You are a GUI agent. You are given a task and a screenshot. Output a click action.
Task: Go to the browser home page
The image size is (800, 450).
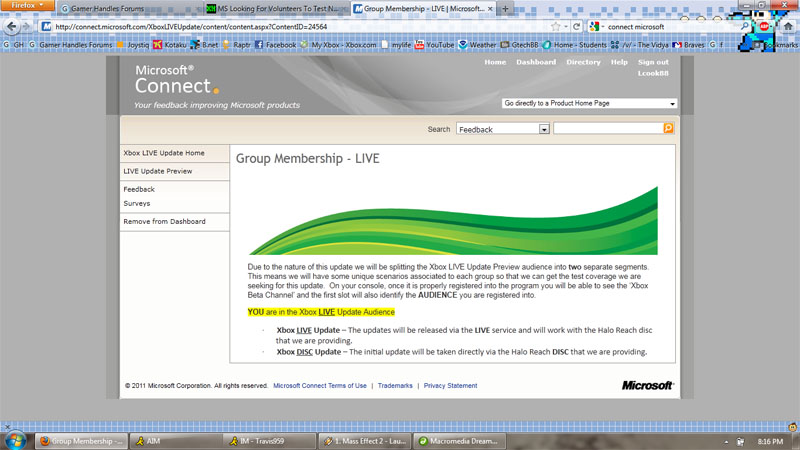[x=788, y=27]
